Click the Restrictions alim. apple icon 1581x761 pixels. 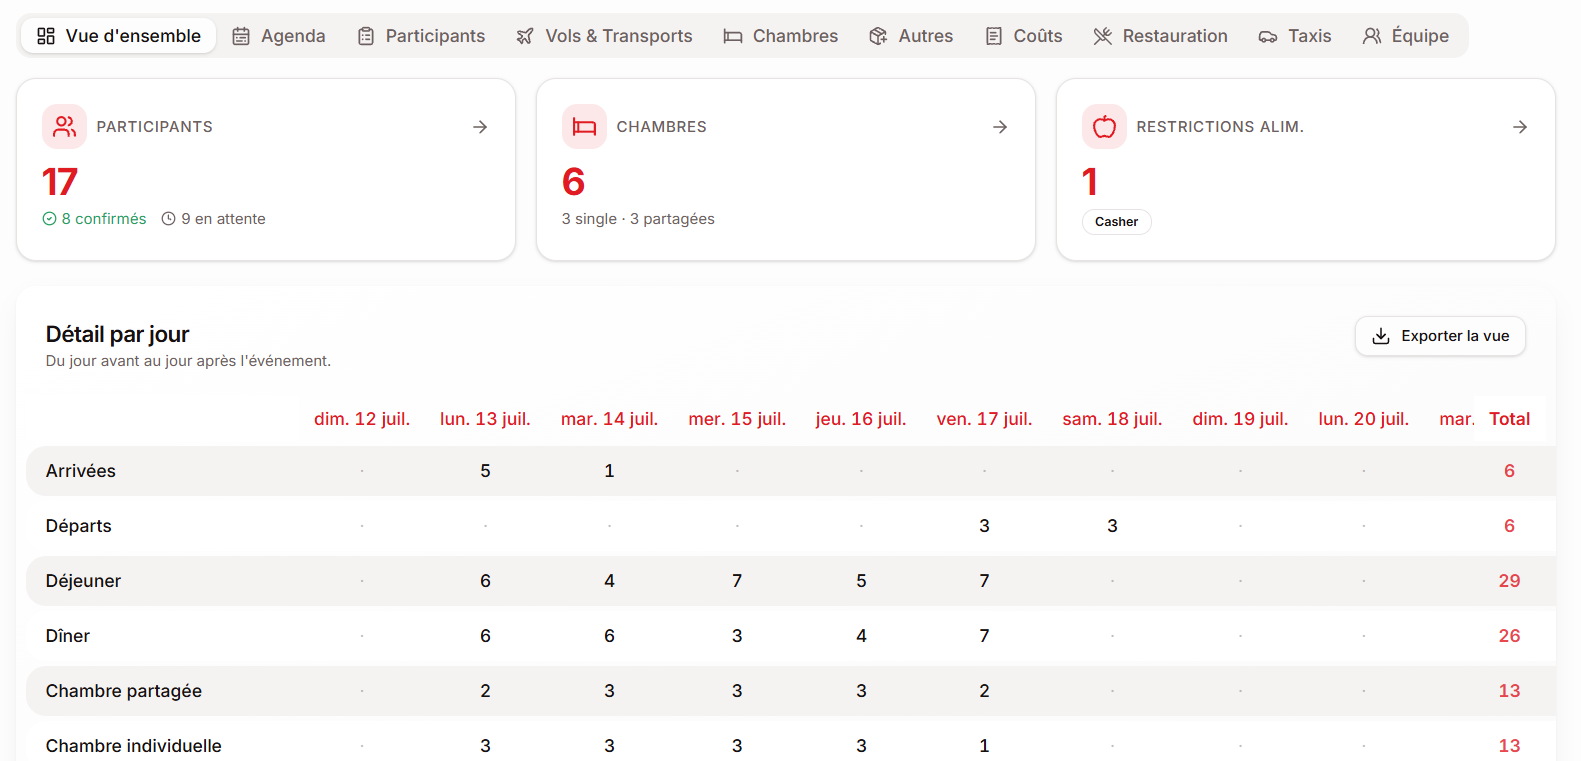coord(1104,127)
